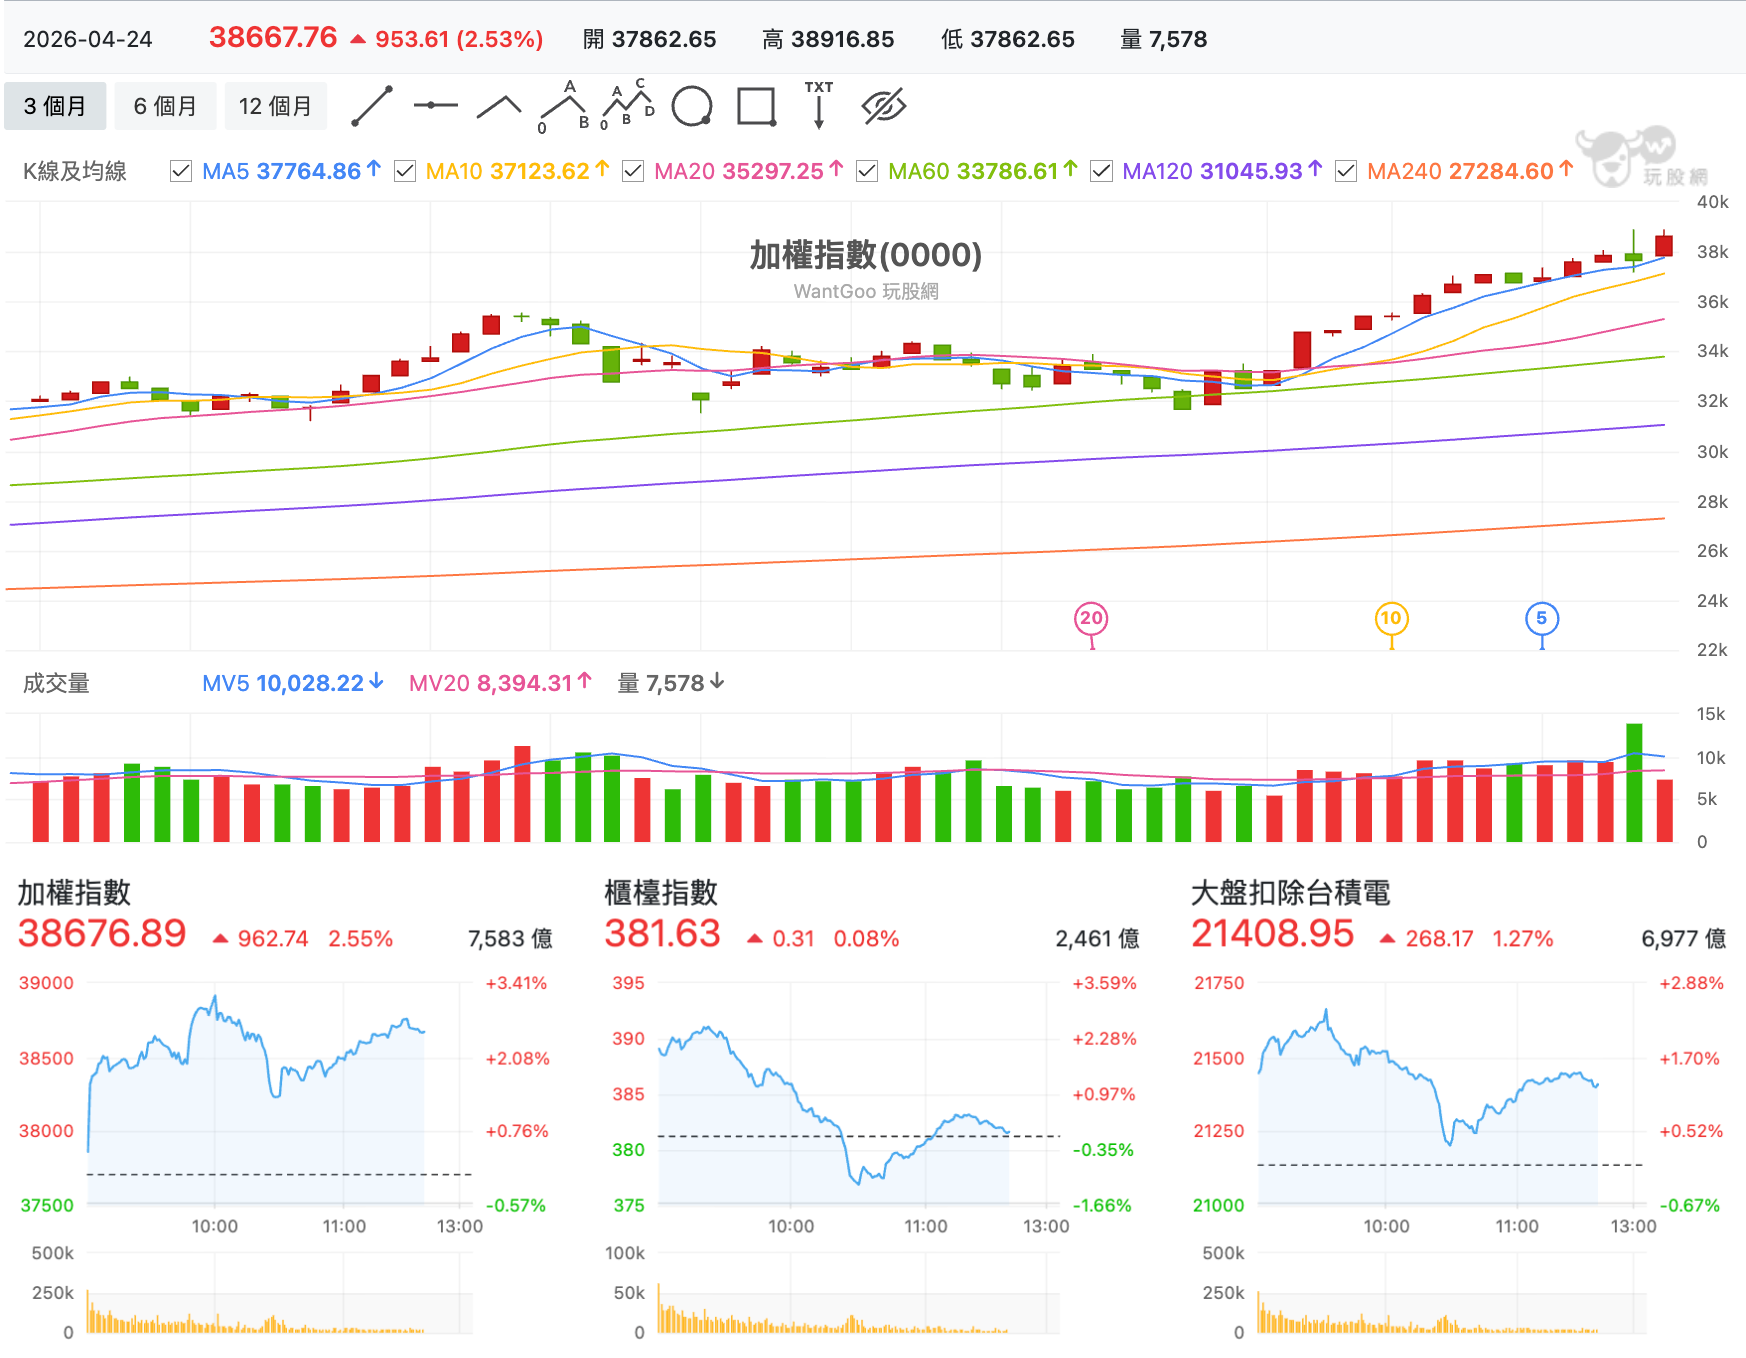Disable the MA60 moving average checkbox
Image resolution: width=1746 pixels, height=1358 pixels.
point(867,172)
